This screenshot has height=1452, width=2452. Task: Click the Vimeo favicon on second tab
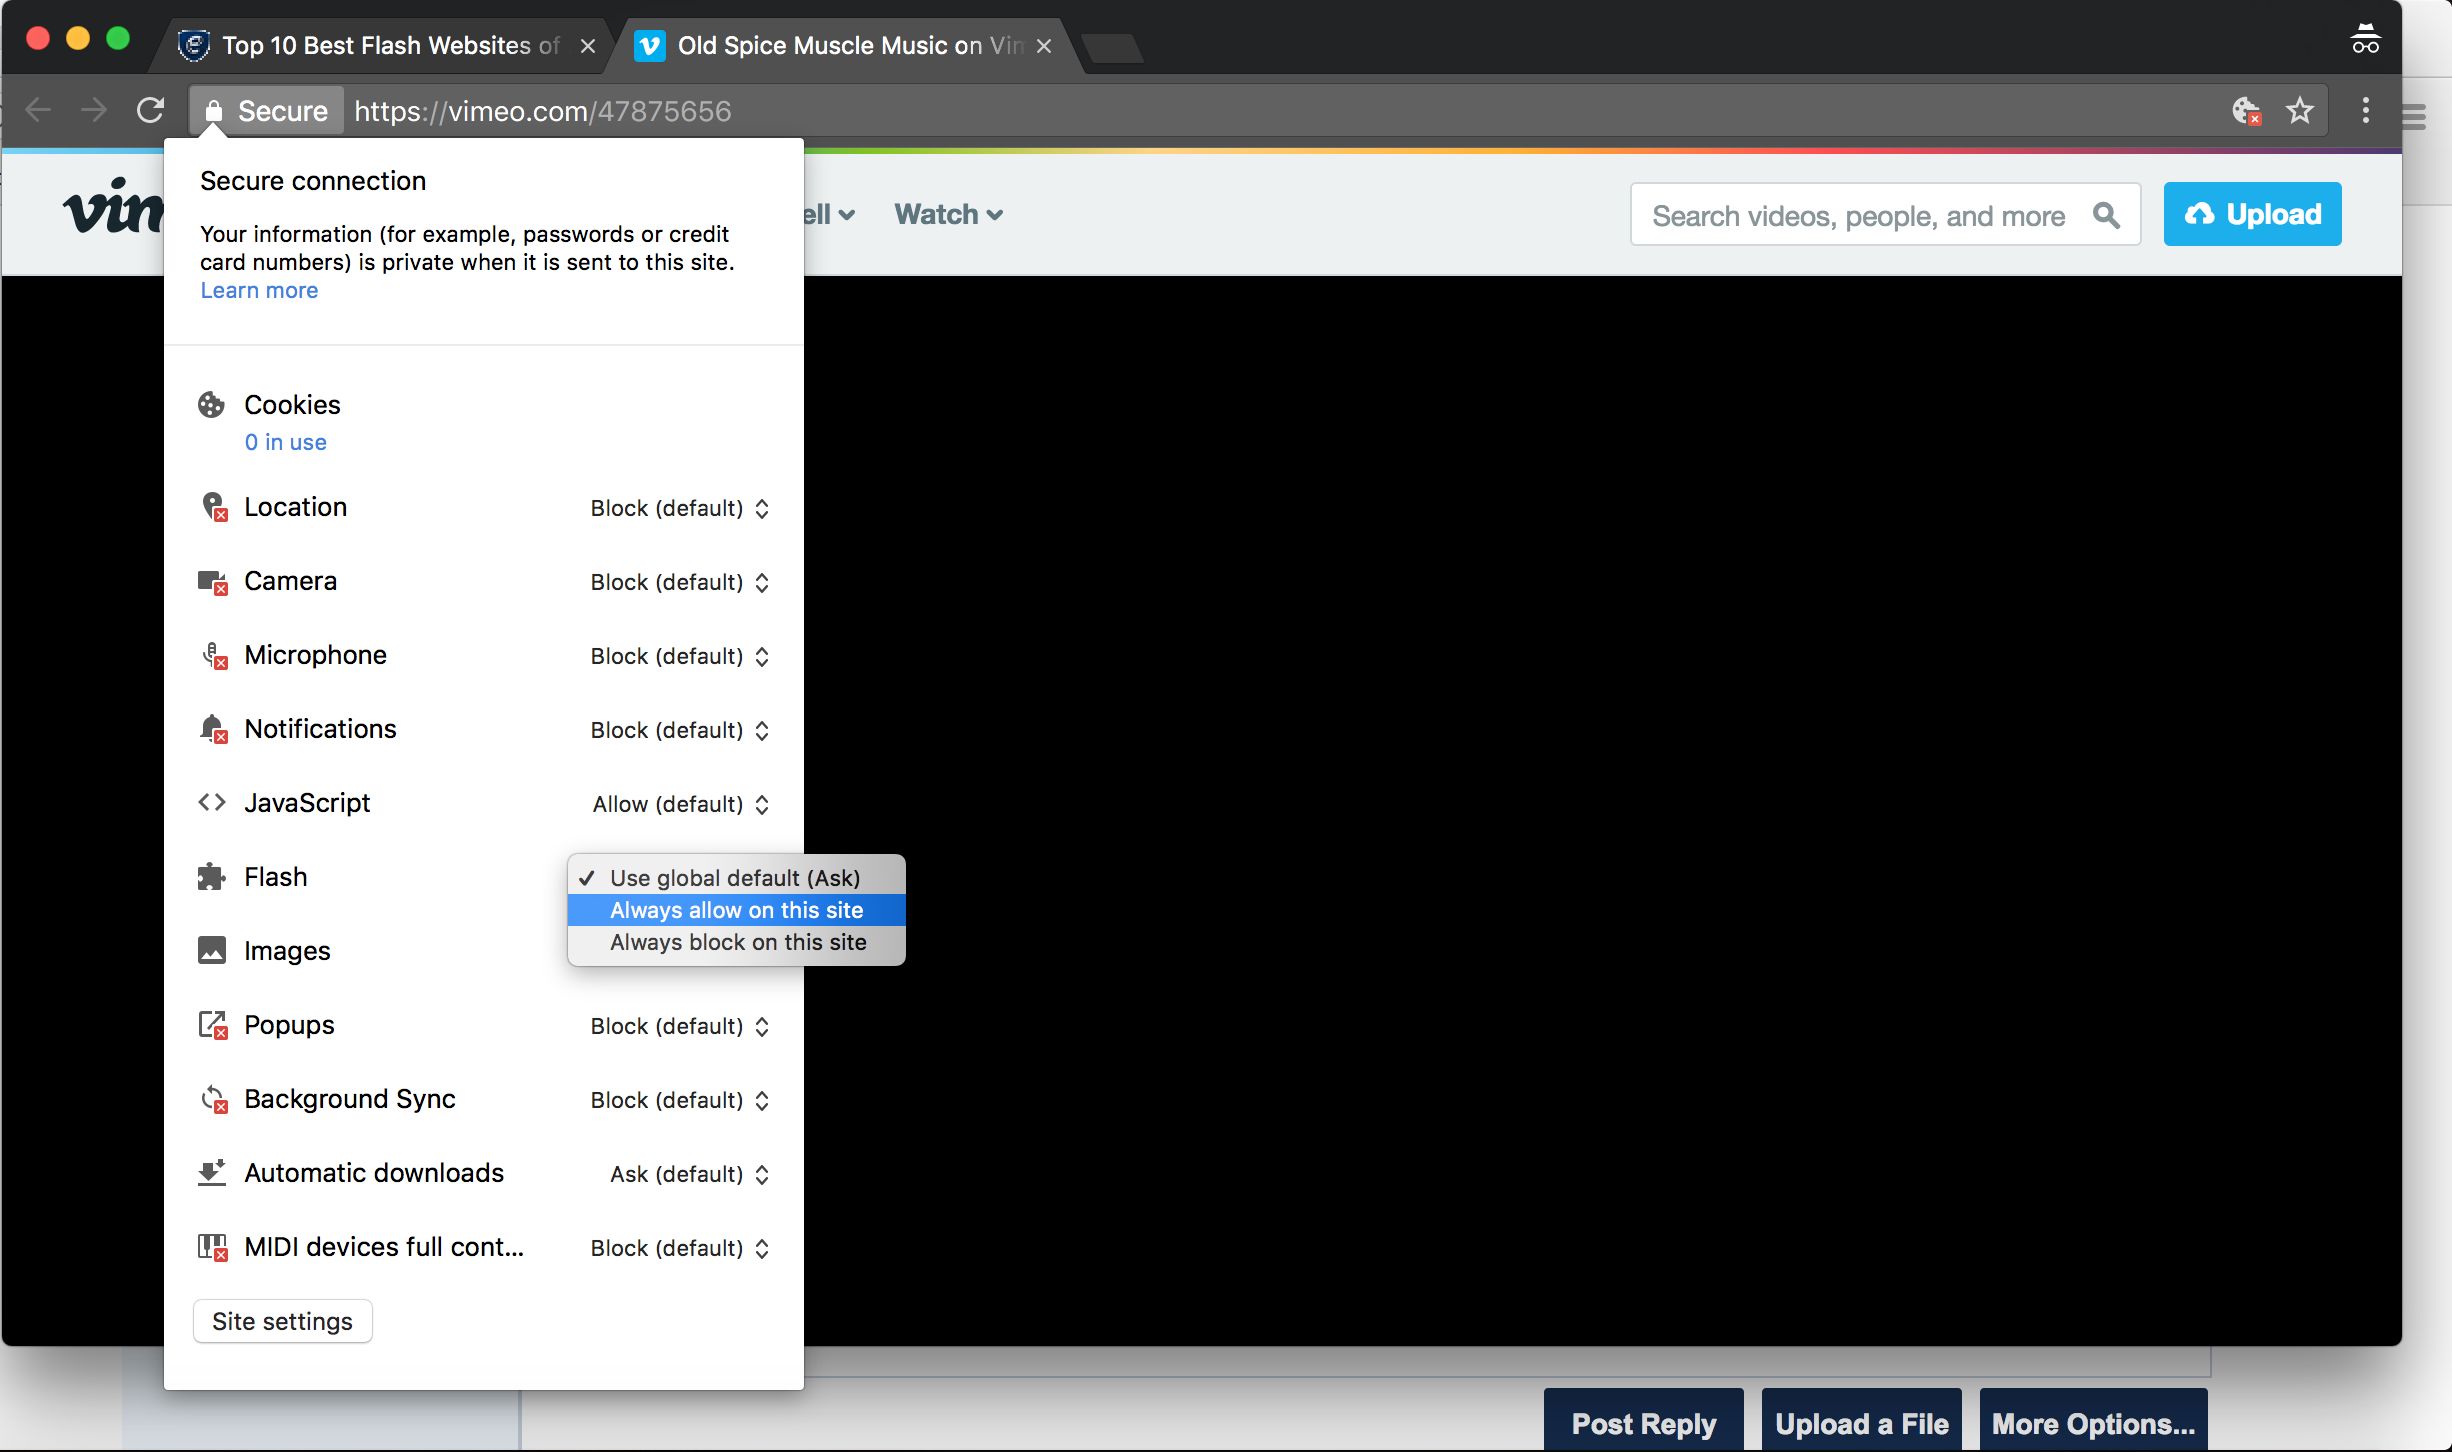[x=650, y=46]
